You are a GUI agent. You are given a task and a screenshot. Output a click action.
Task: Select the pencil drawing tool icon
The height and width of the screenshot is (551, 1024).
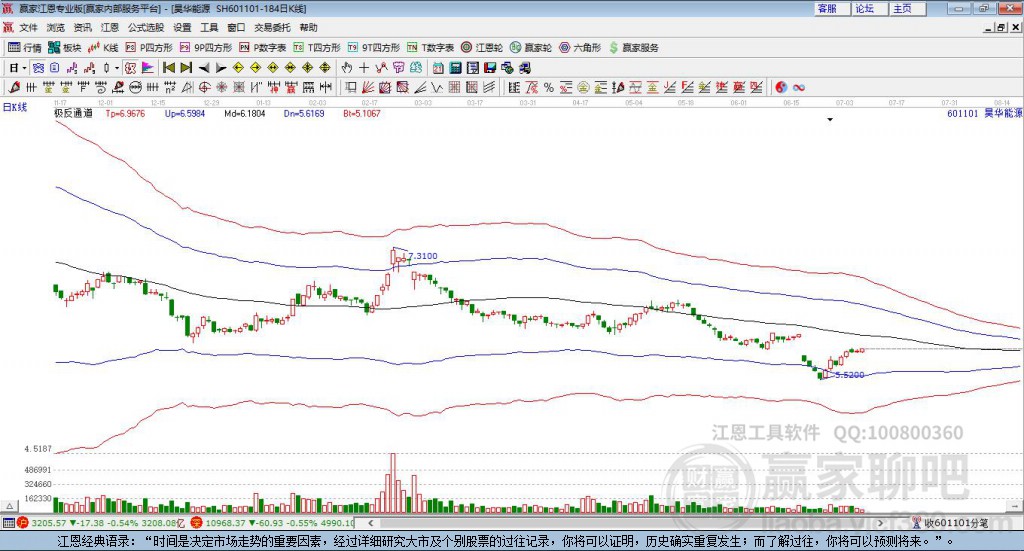(x=14, y=87)
